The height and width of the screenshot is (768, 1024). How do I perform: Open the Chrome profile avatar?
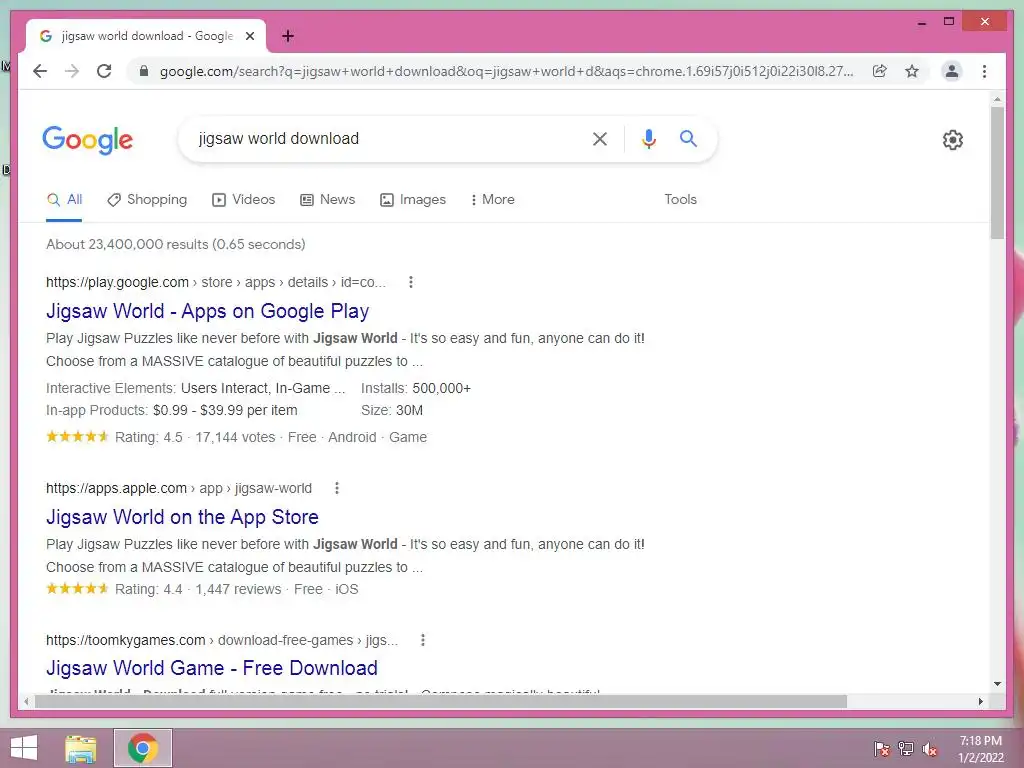(952, 71)
